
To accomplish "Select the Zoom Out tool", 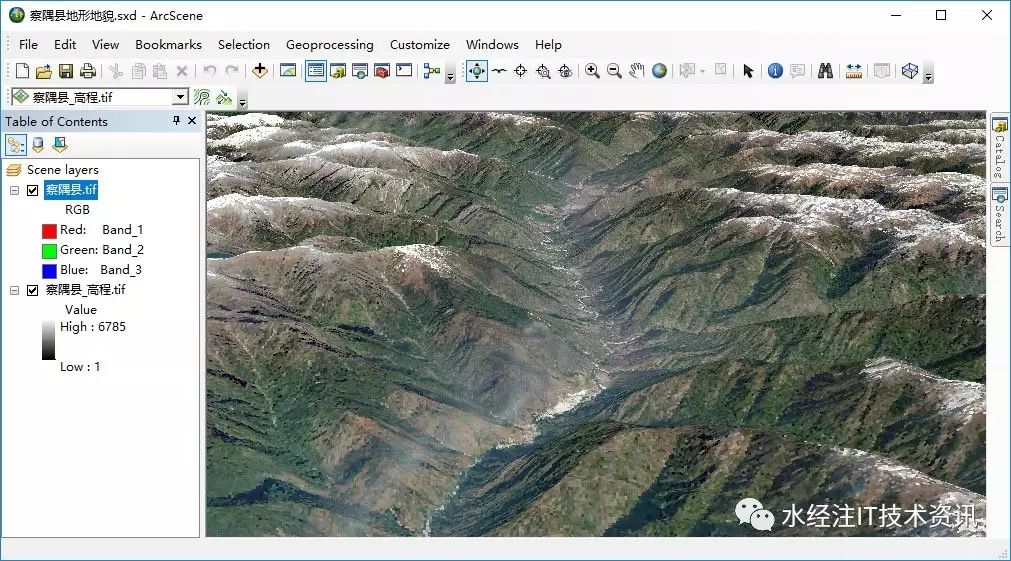I will tap(614, 71).
